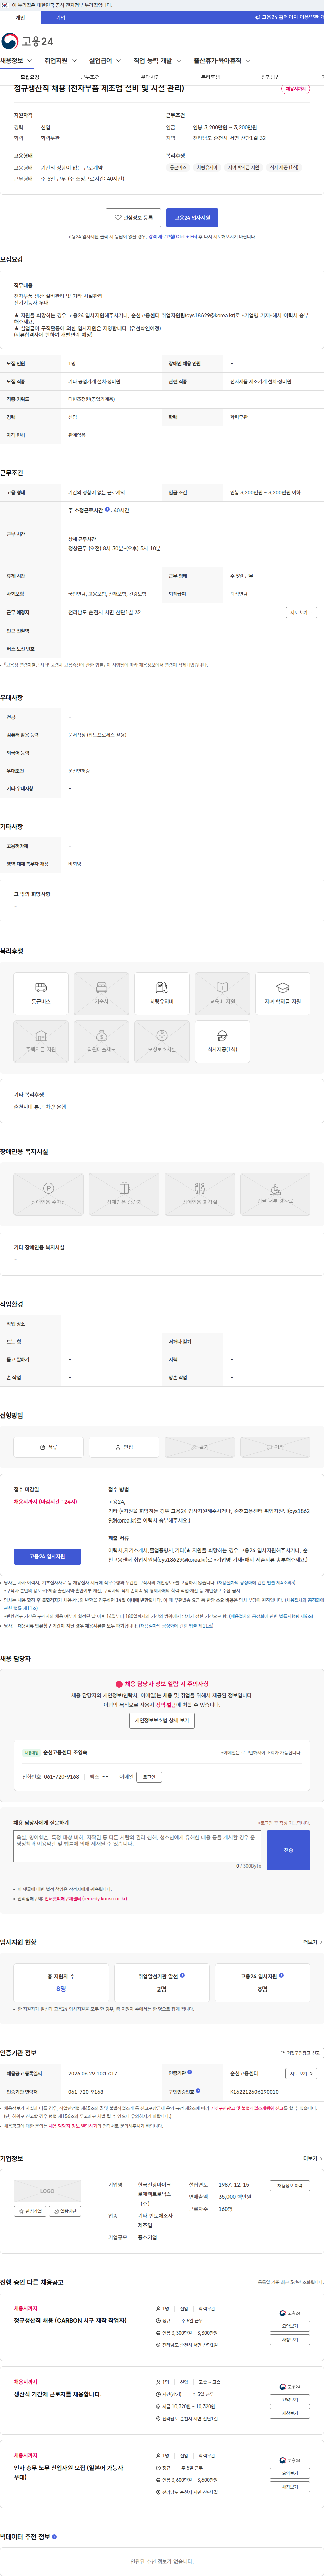Open 지도 보기 beside 순천고용센터 인증기관
324x2576 pixels.
coord(301,2073)
